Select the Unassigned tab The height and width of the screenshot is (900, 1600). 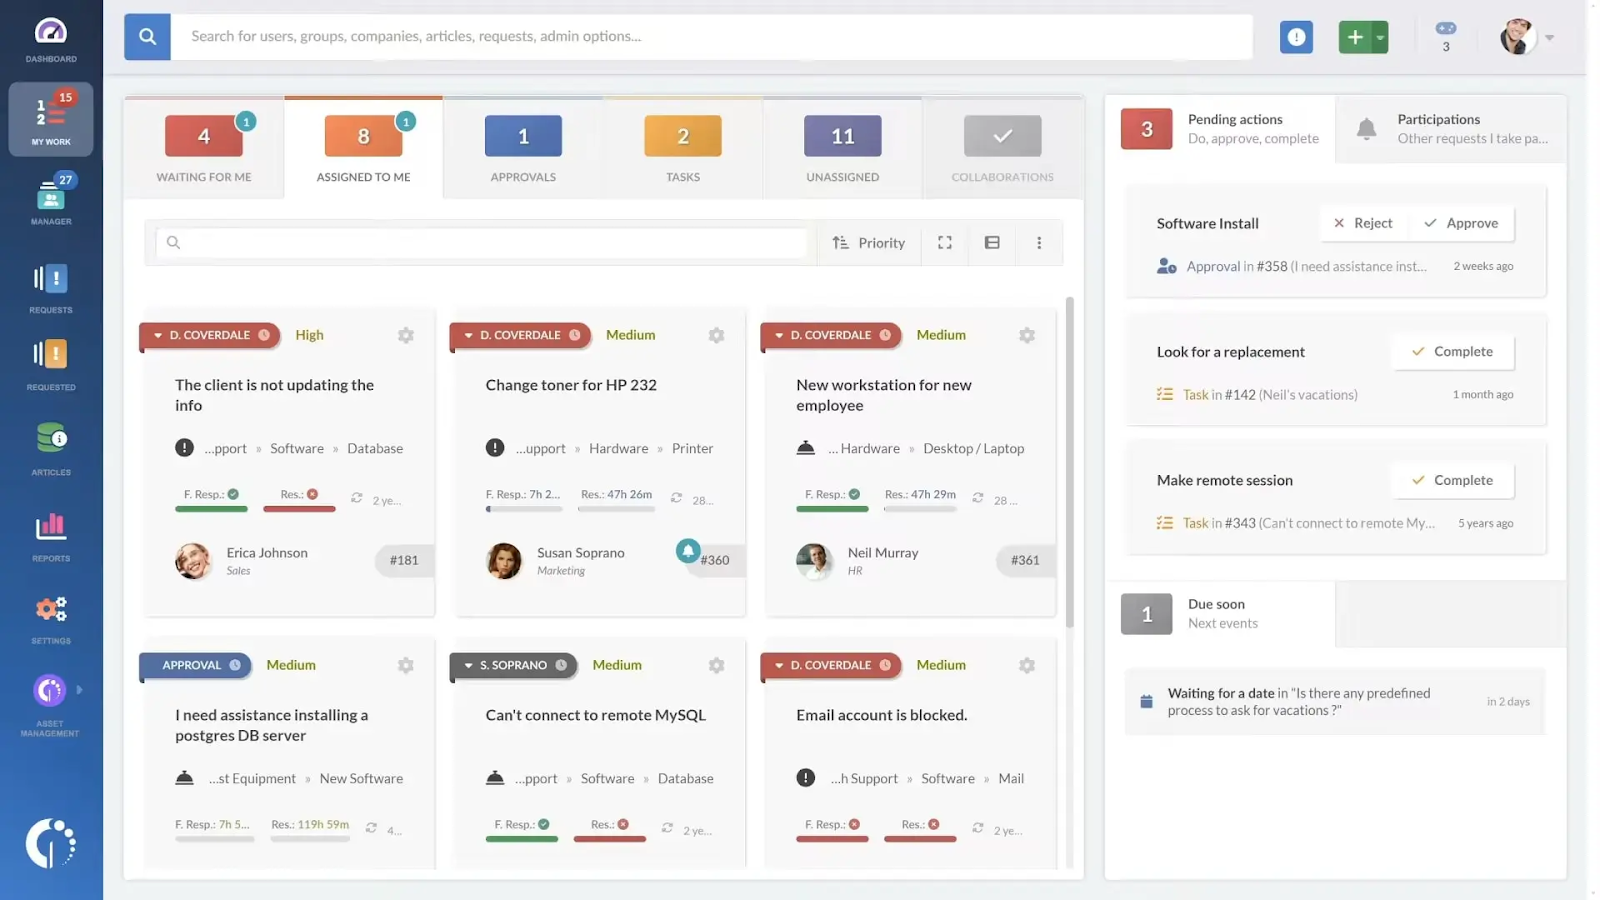click(842, 147)
